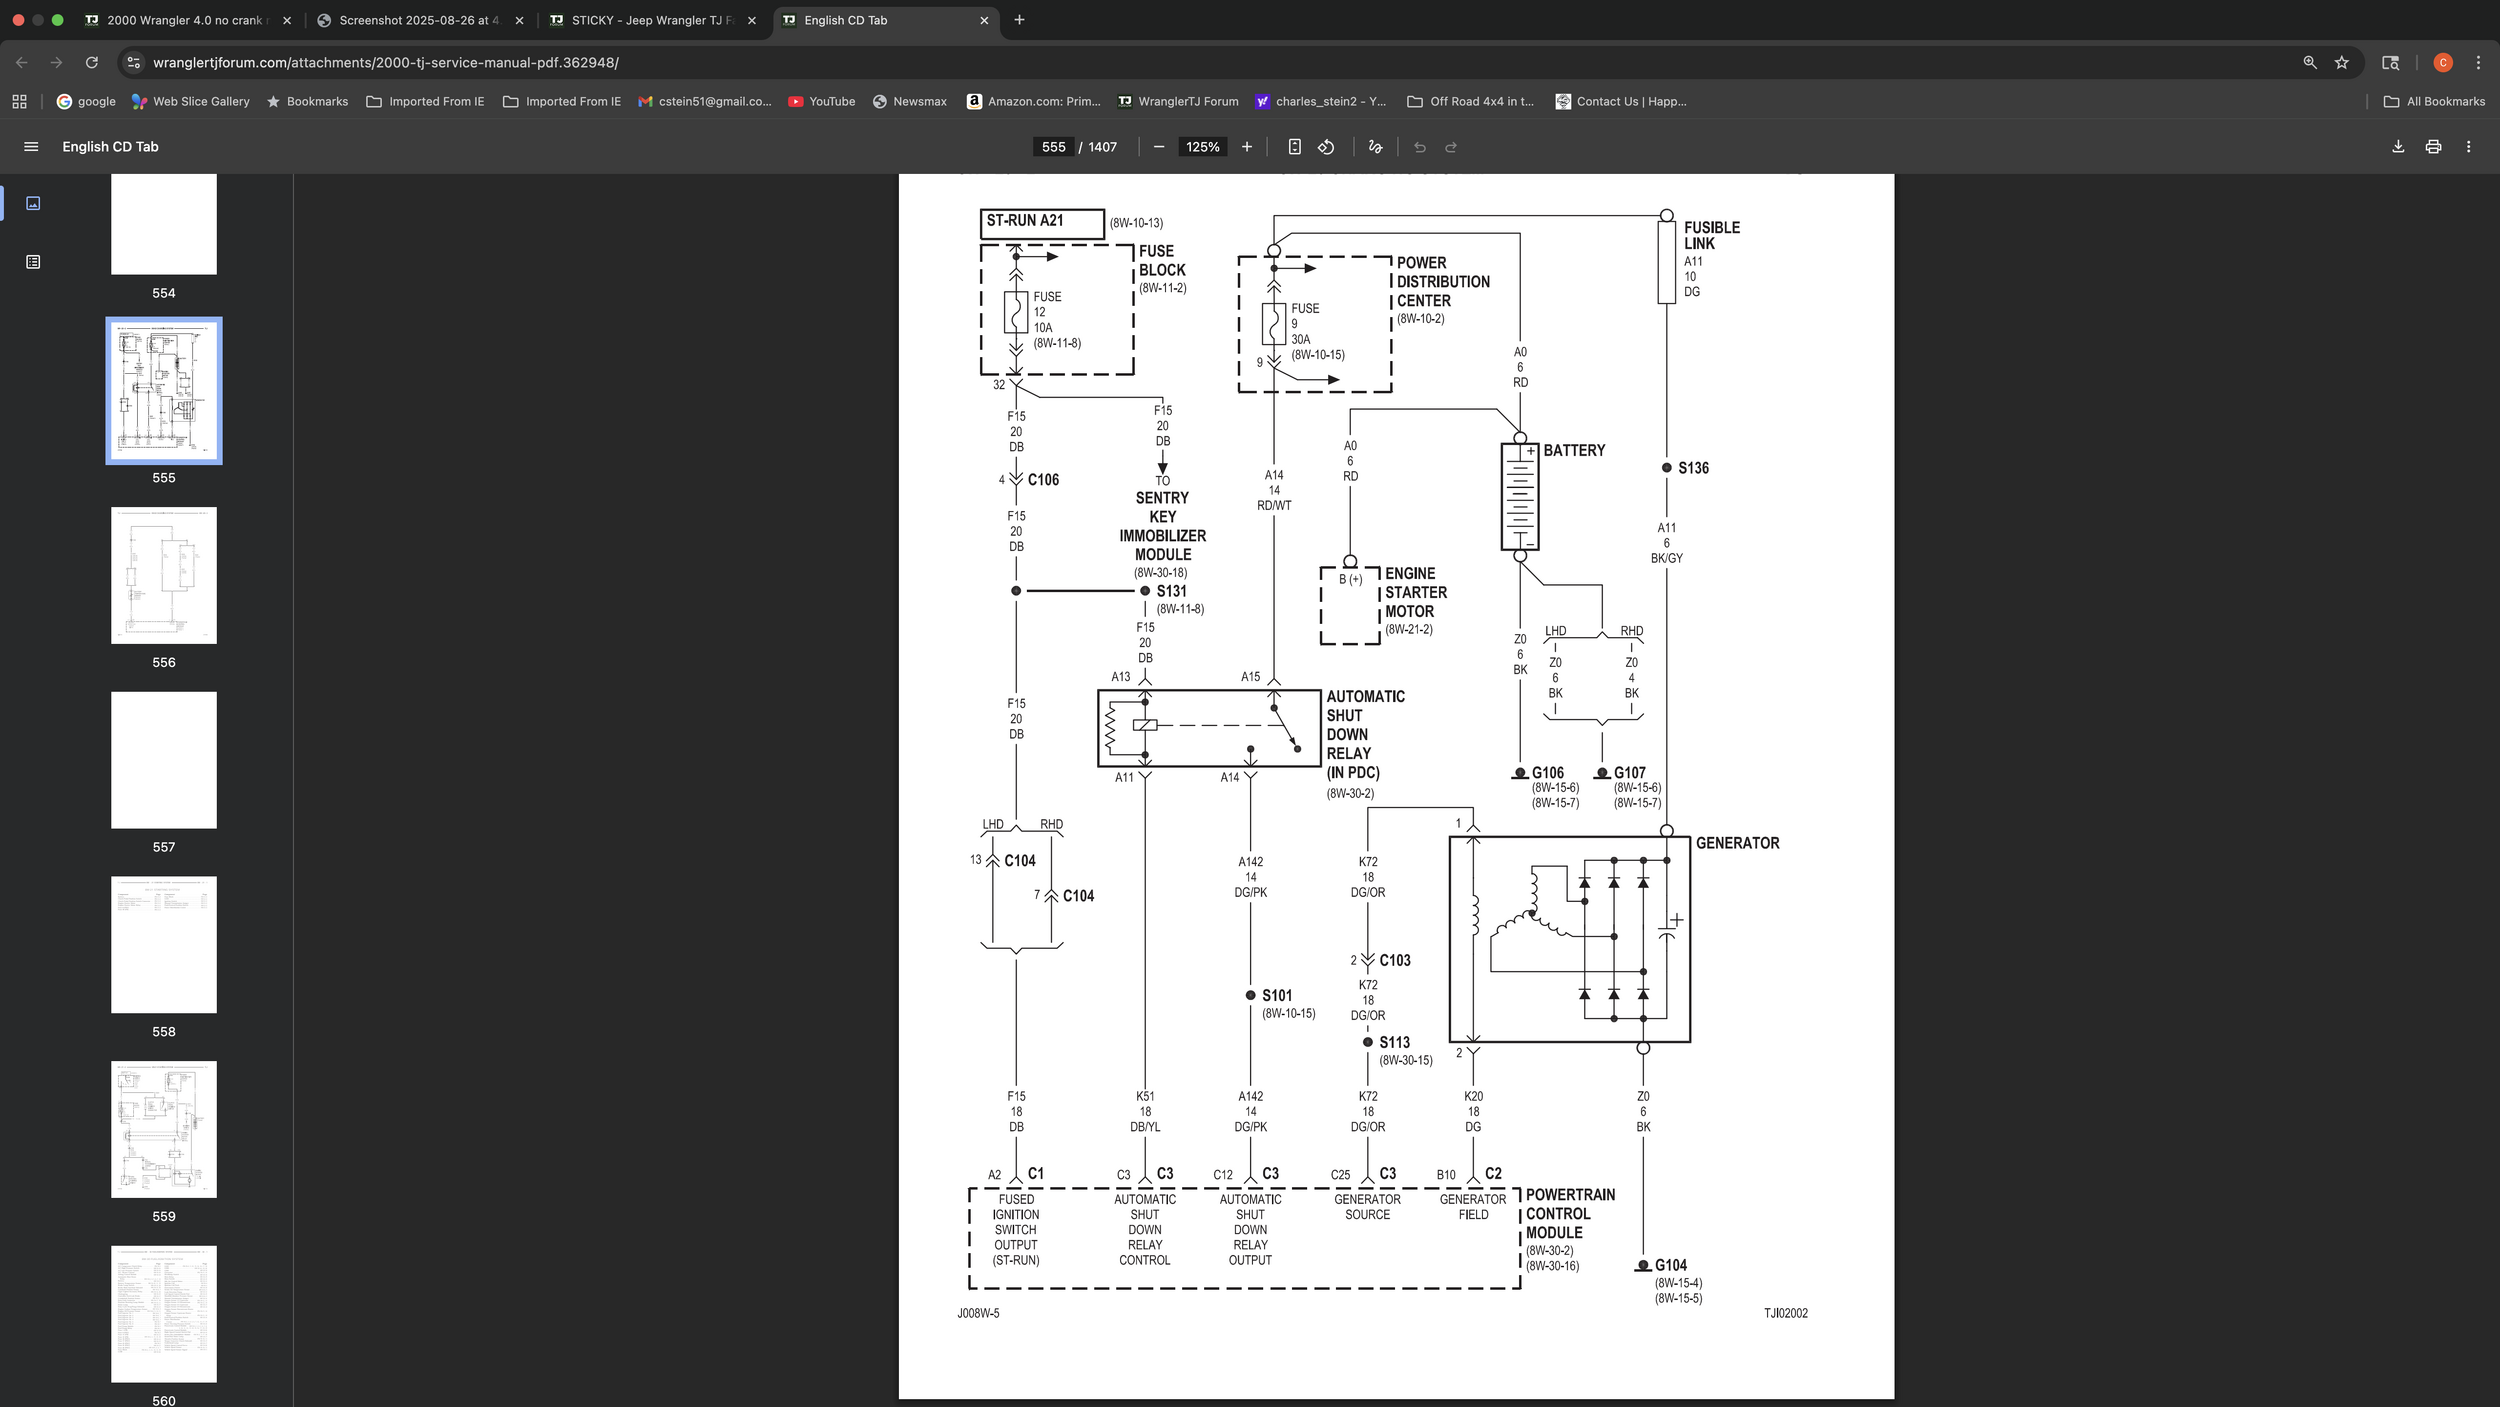Toggle fit-to-page view mode
The height and width of the screenshot is (1407, 2500).
[1296, 147]
